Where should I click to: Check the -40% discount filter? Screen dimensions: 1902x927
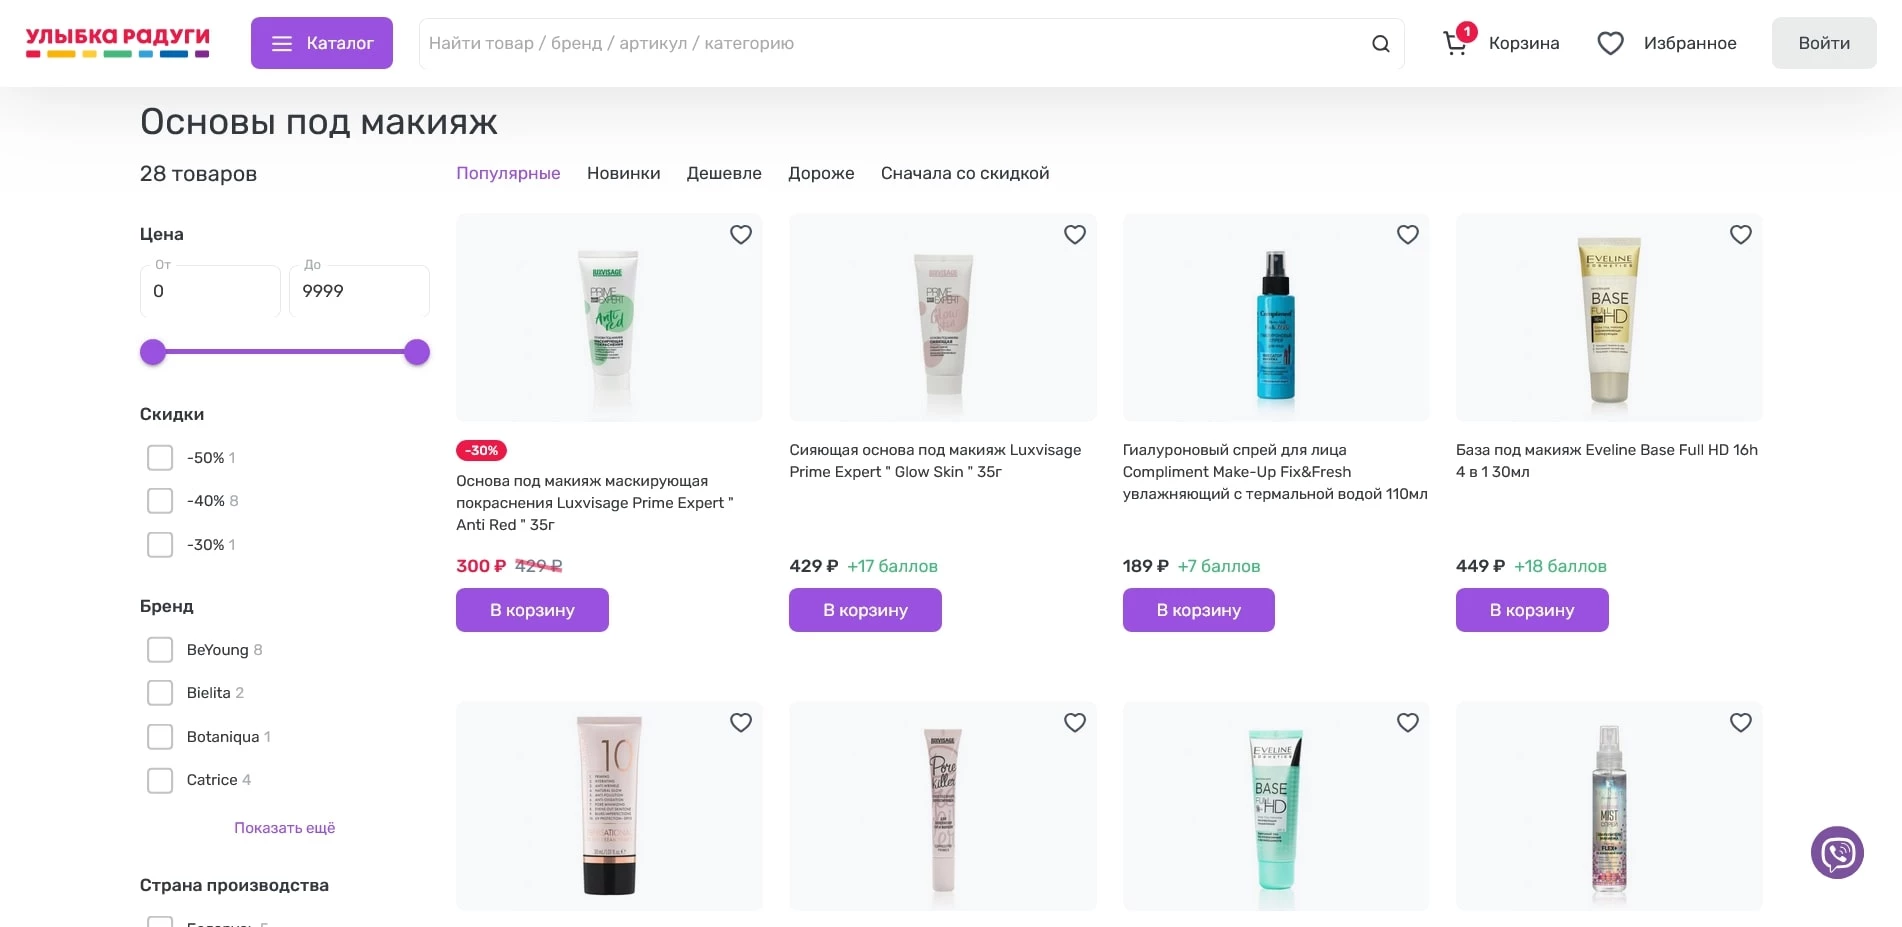tap(160, 501)
